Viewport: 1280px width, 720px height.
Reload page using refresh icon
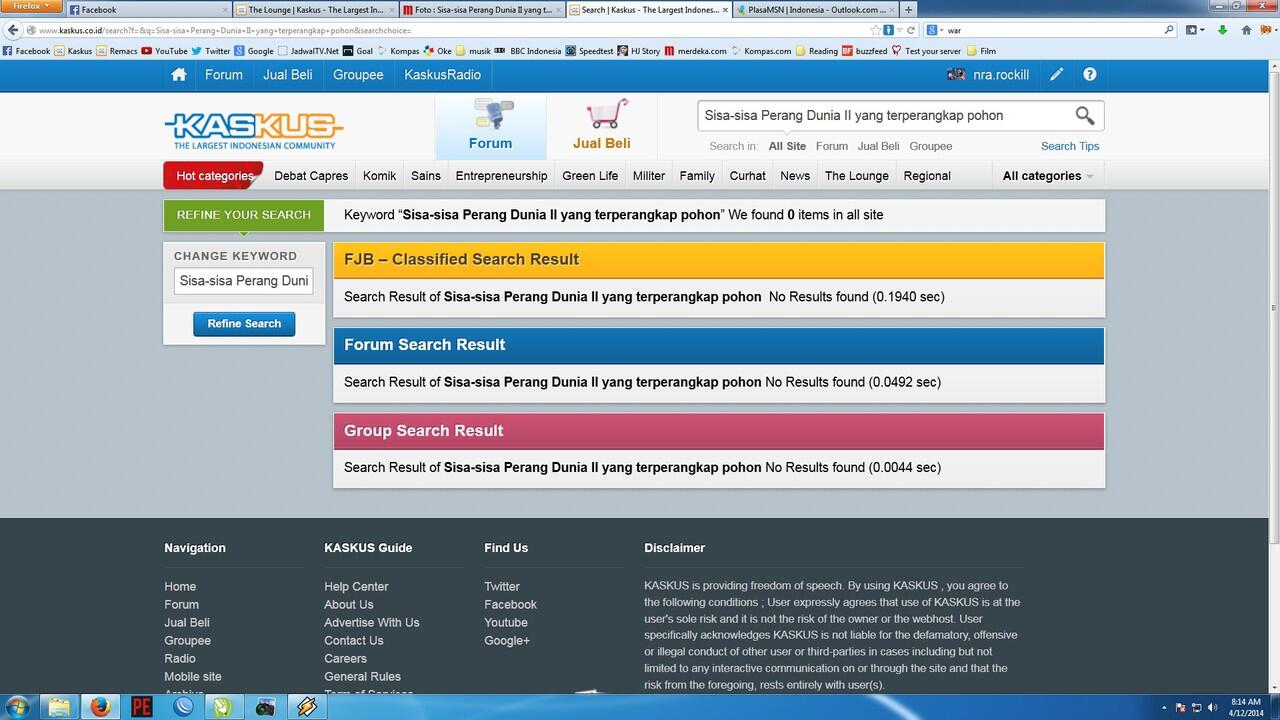pyautogui.click(x=910, y=30)
